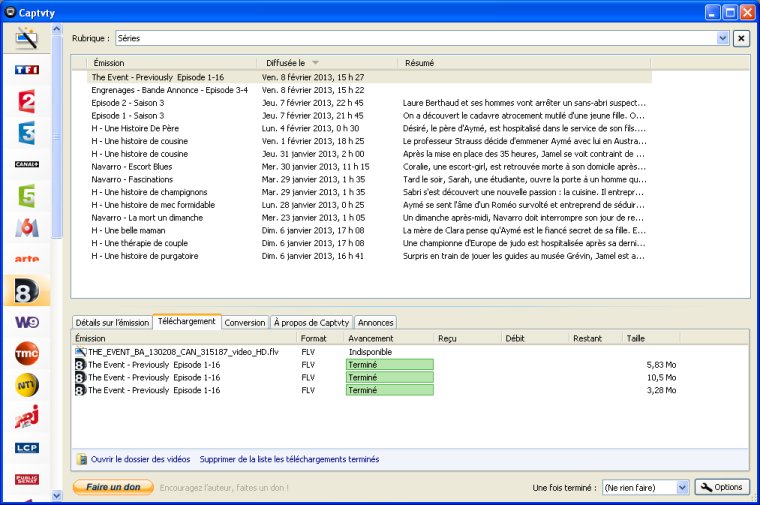Viewport: 760px width, 505px height.
Task: Click the Options button
Action: coord(721,487)
